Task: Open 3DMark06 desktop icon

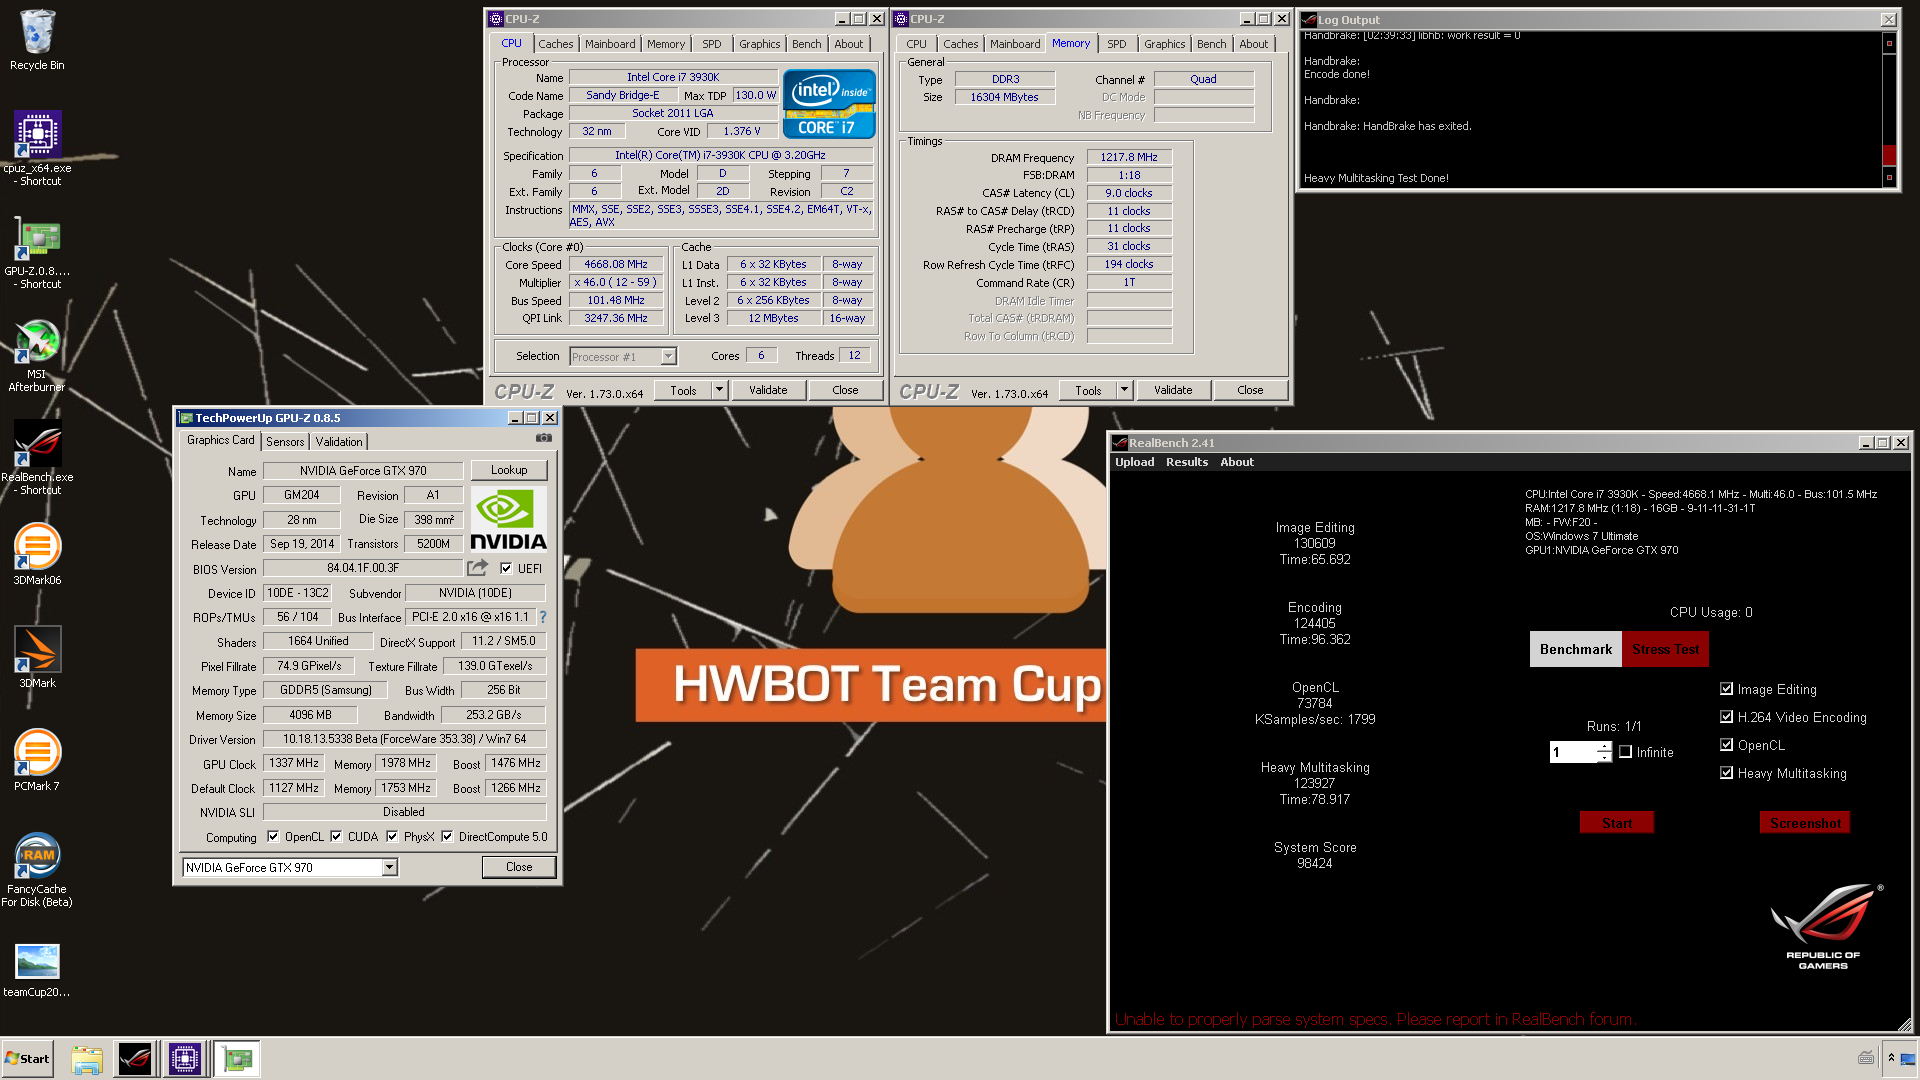Action: tap(37, 547)
